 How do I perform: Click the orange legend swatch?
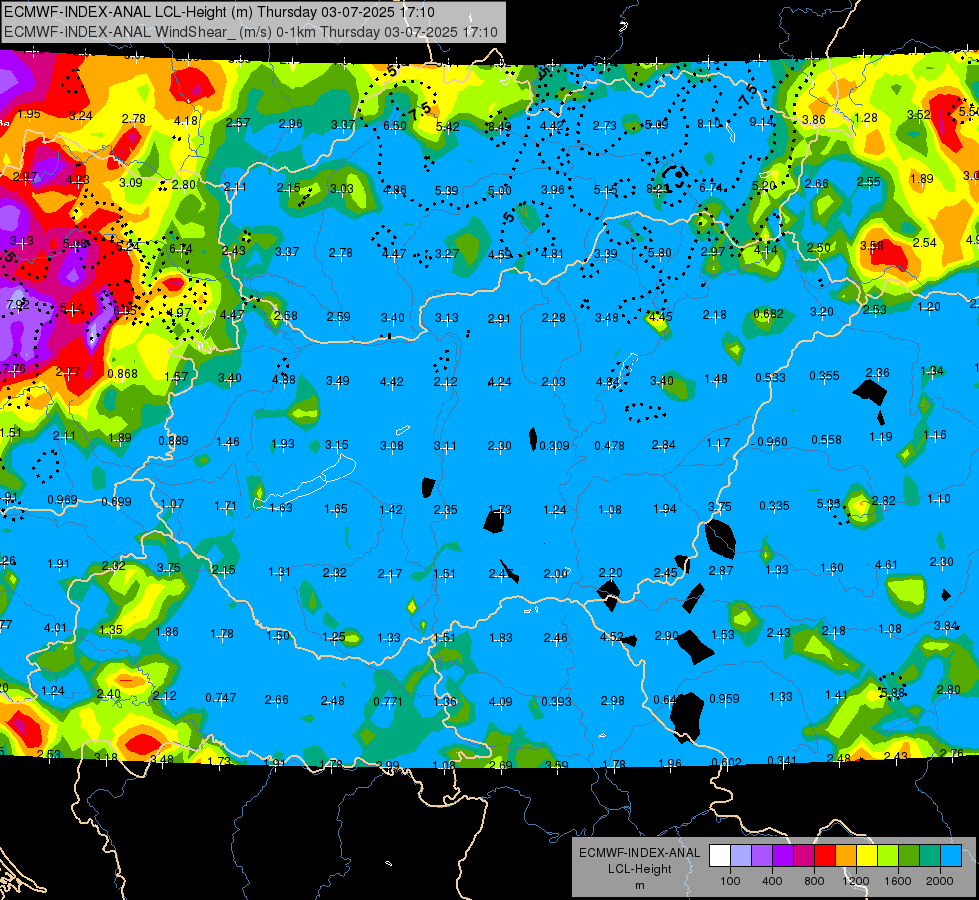846,855
